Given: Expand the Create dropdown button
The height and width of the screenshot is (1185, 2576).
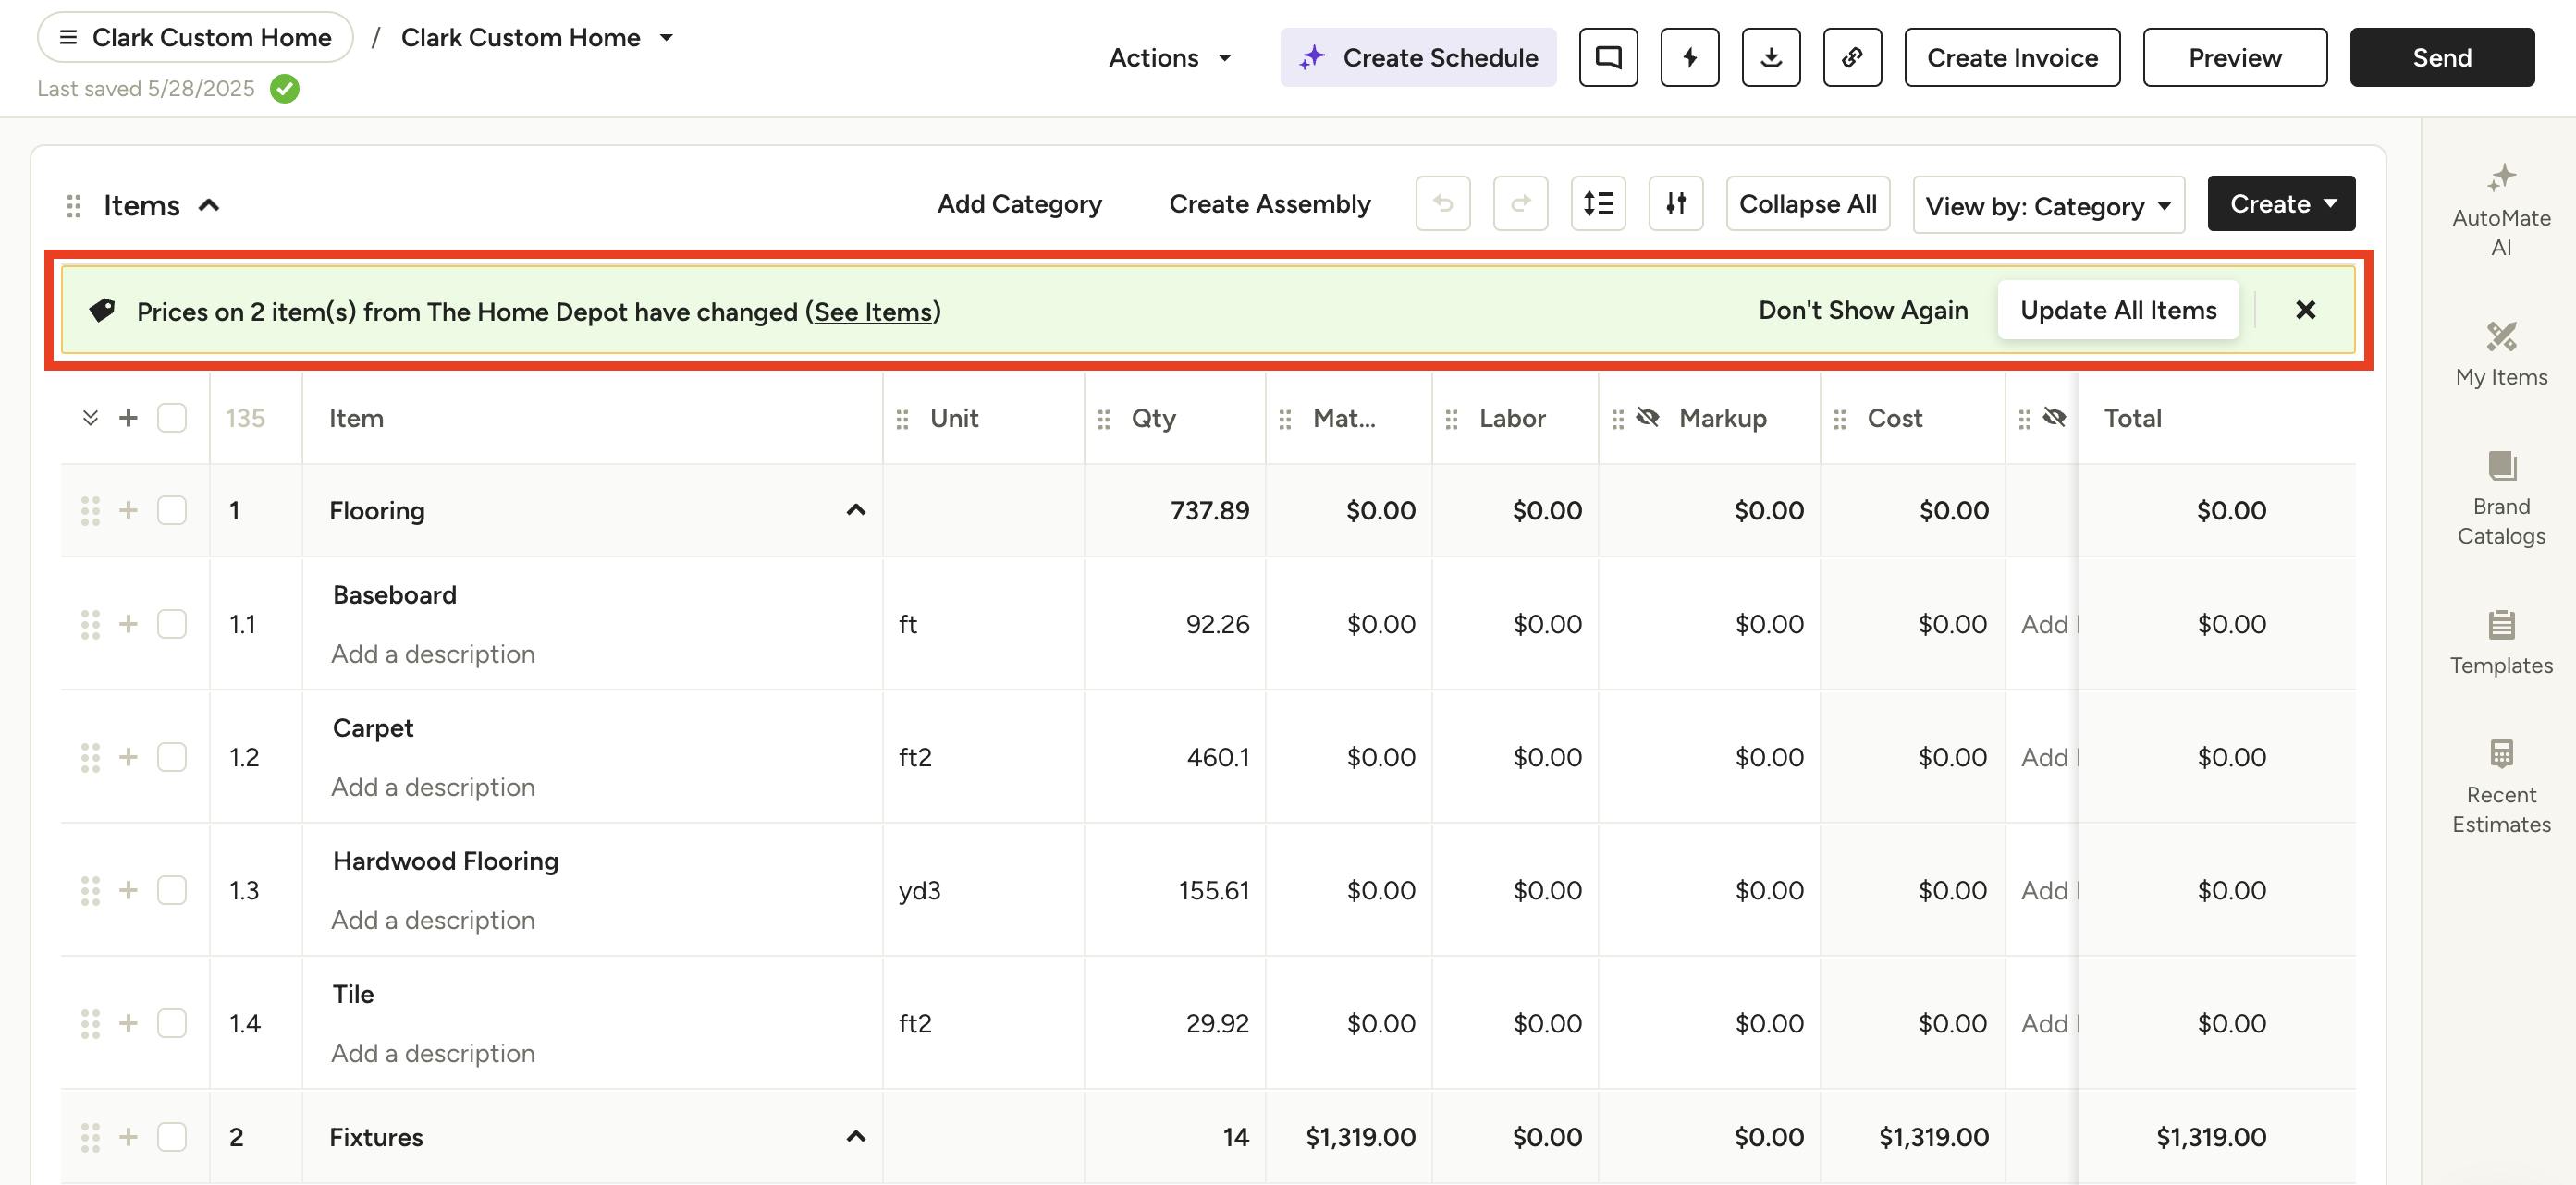Looking at the screenshot, I should coord(2280,204).
